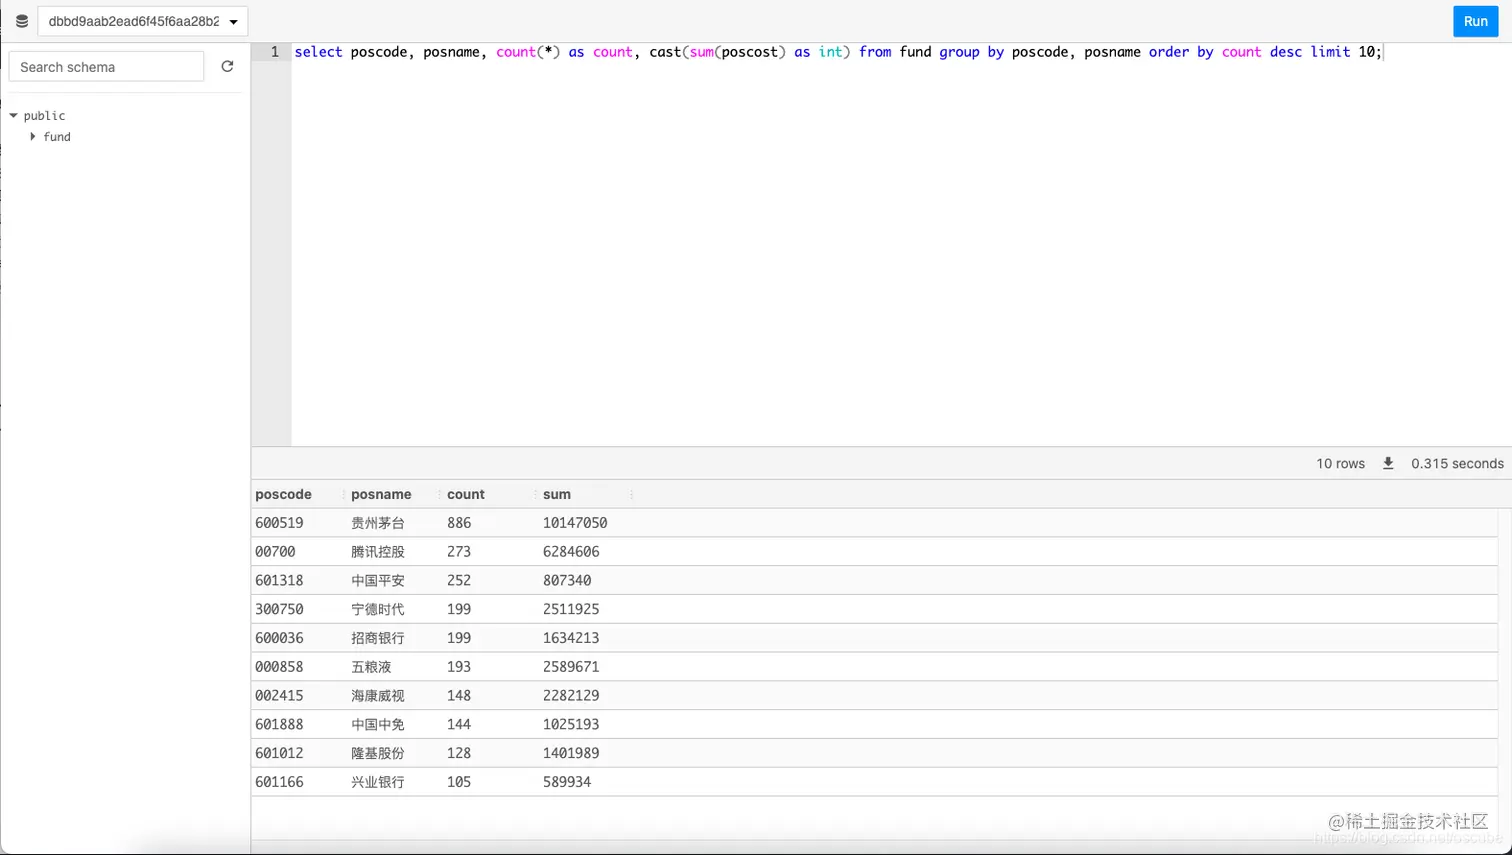Select the cell 中国中免
The height and width of the screenshot is (855, 1512).
[x=377, y=725]
